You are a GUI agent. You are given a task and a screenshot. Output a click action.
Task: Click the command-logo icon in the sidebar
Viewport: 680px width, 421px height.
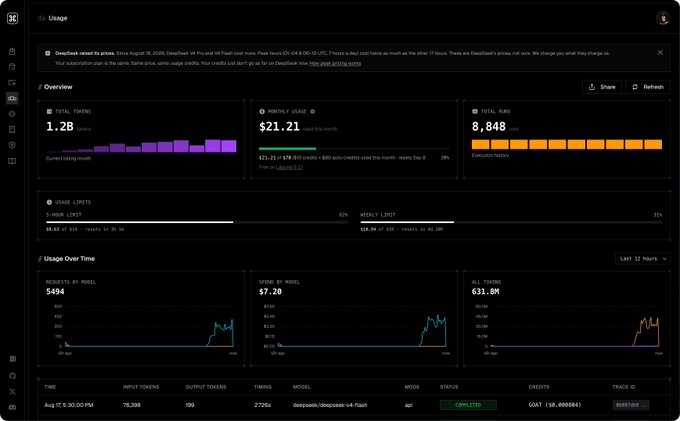click(12, 18)
